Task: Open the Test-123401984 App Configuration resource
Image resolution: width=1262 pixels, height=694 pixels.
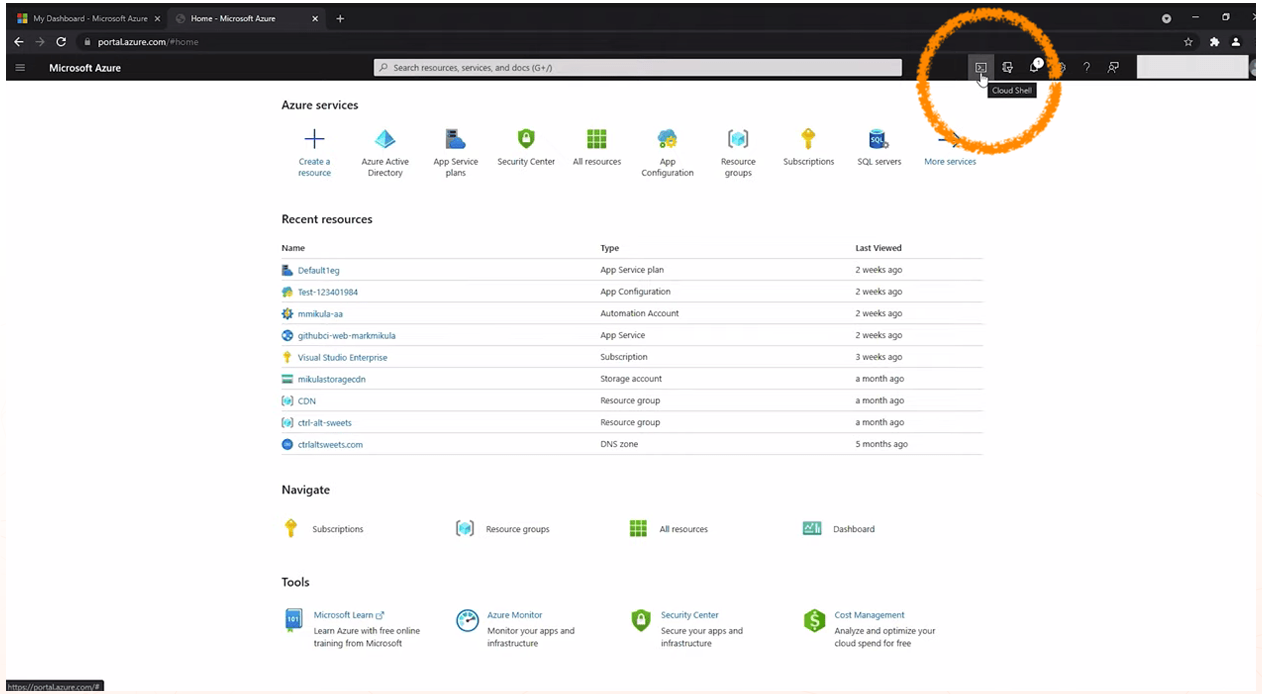Action: click(328, 292)
